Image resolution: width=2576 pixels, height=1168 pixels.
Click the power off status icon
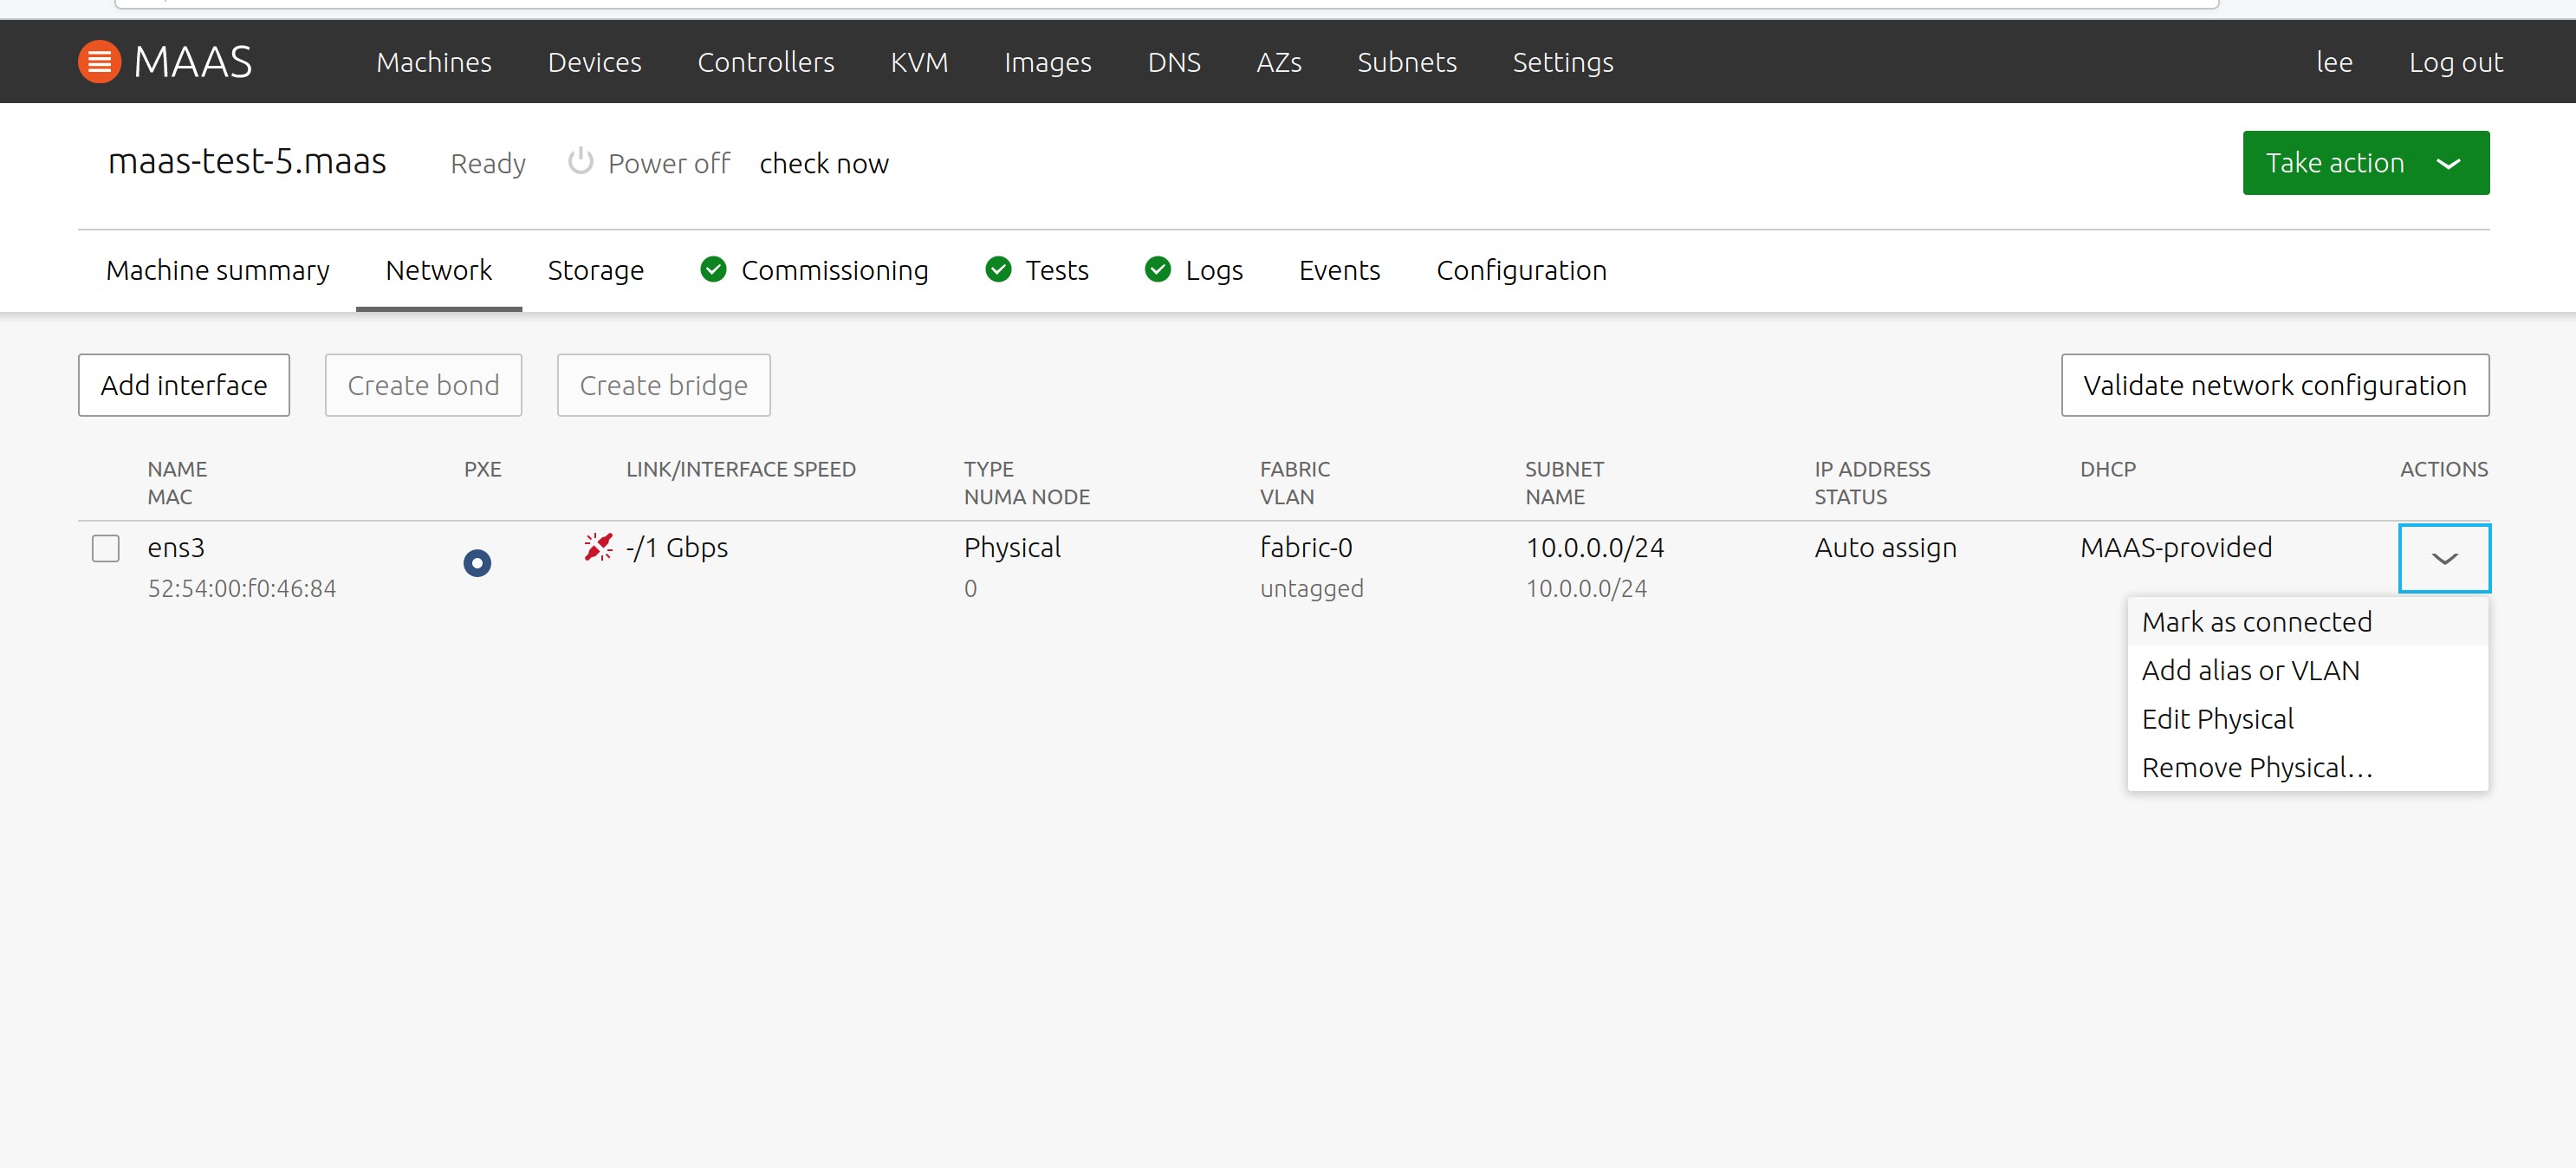(x=580, y=162)
